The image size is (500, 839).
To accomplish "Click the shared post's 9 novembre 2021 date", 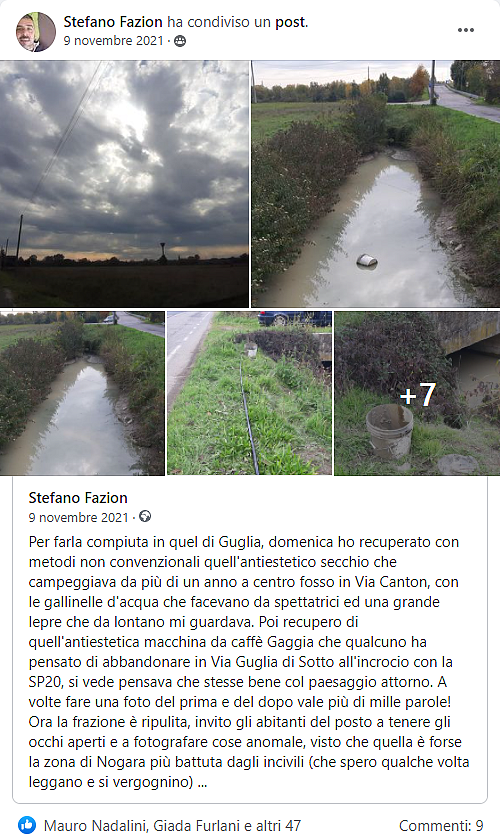I will click(79, 517).
